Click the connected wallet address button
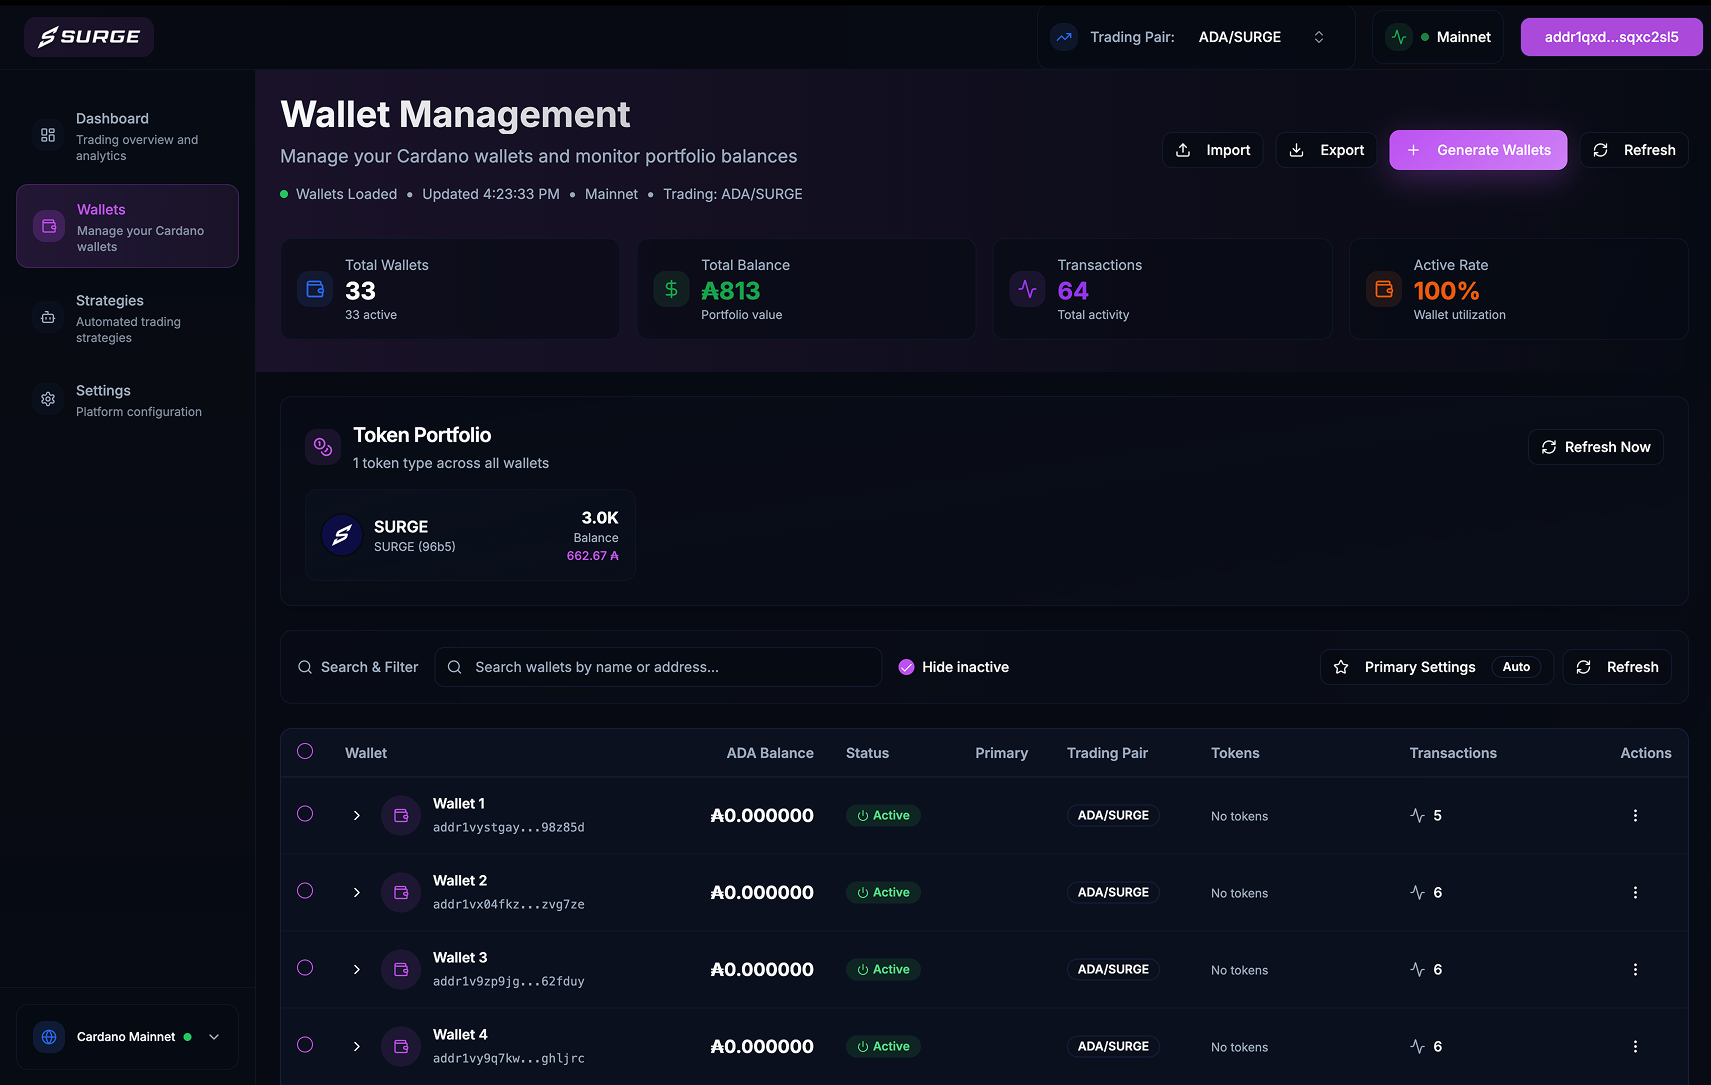This screenshot has height=1085, width=1711. 1610,37
